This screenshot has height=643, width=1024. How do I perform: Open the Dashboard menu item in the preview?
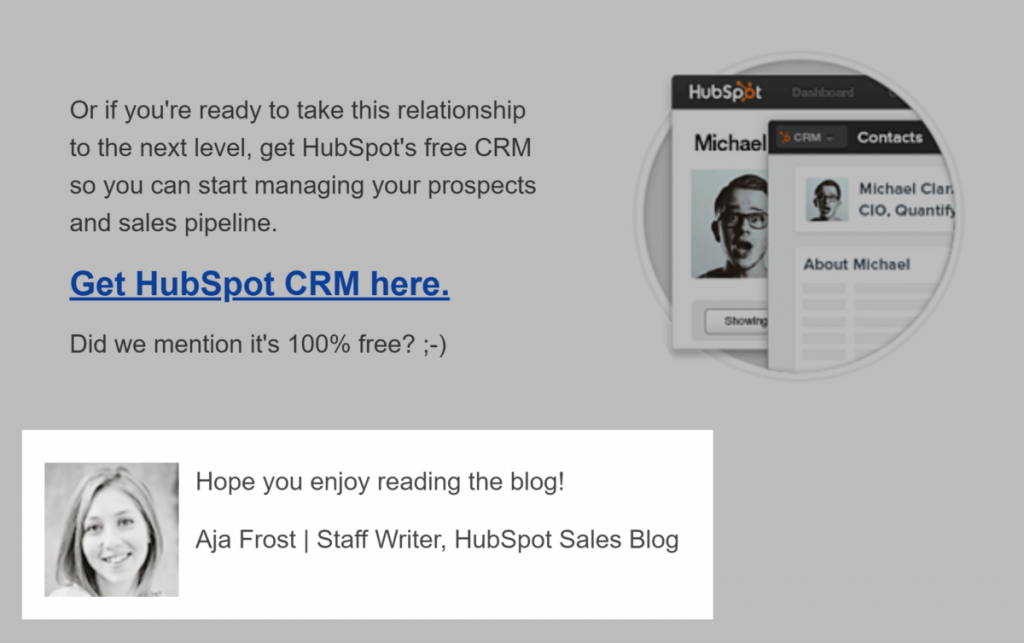pos(822,92)
